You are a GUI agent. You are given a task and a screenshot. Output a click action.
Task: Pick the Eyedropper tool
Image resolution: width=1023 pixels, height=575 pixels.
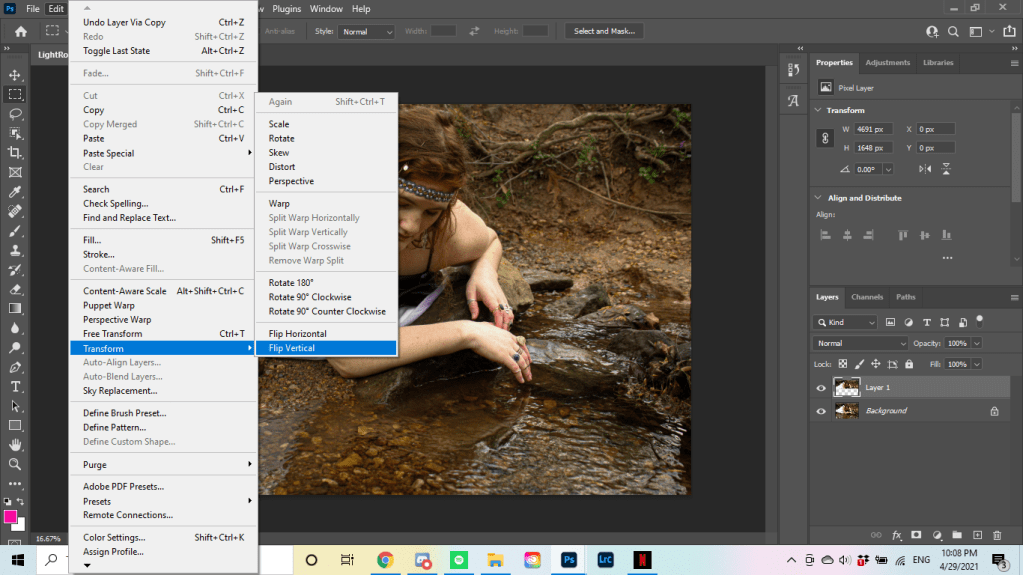(15, 192)
